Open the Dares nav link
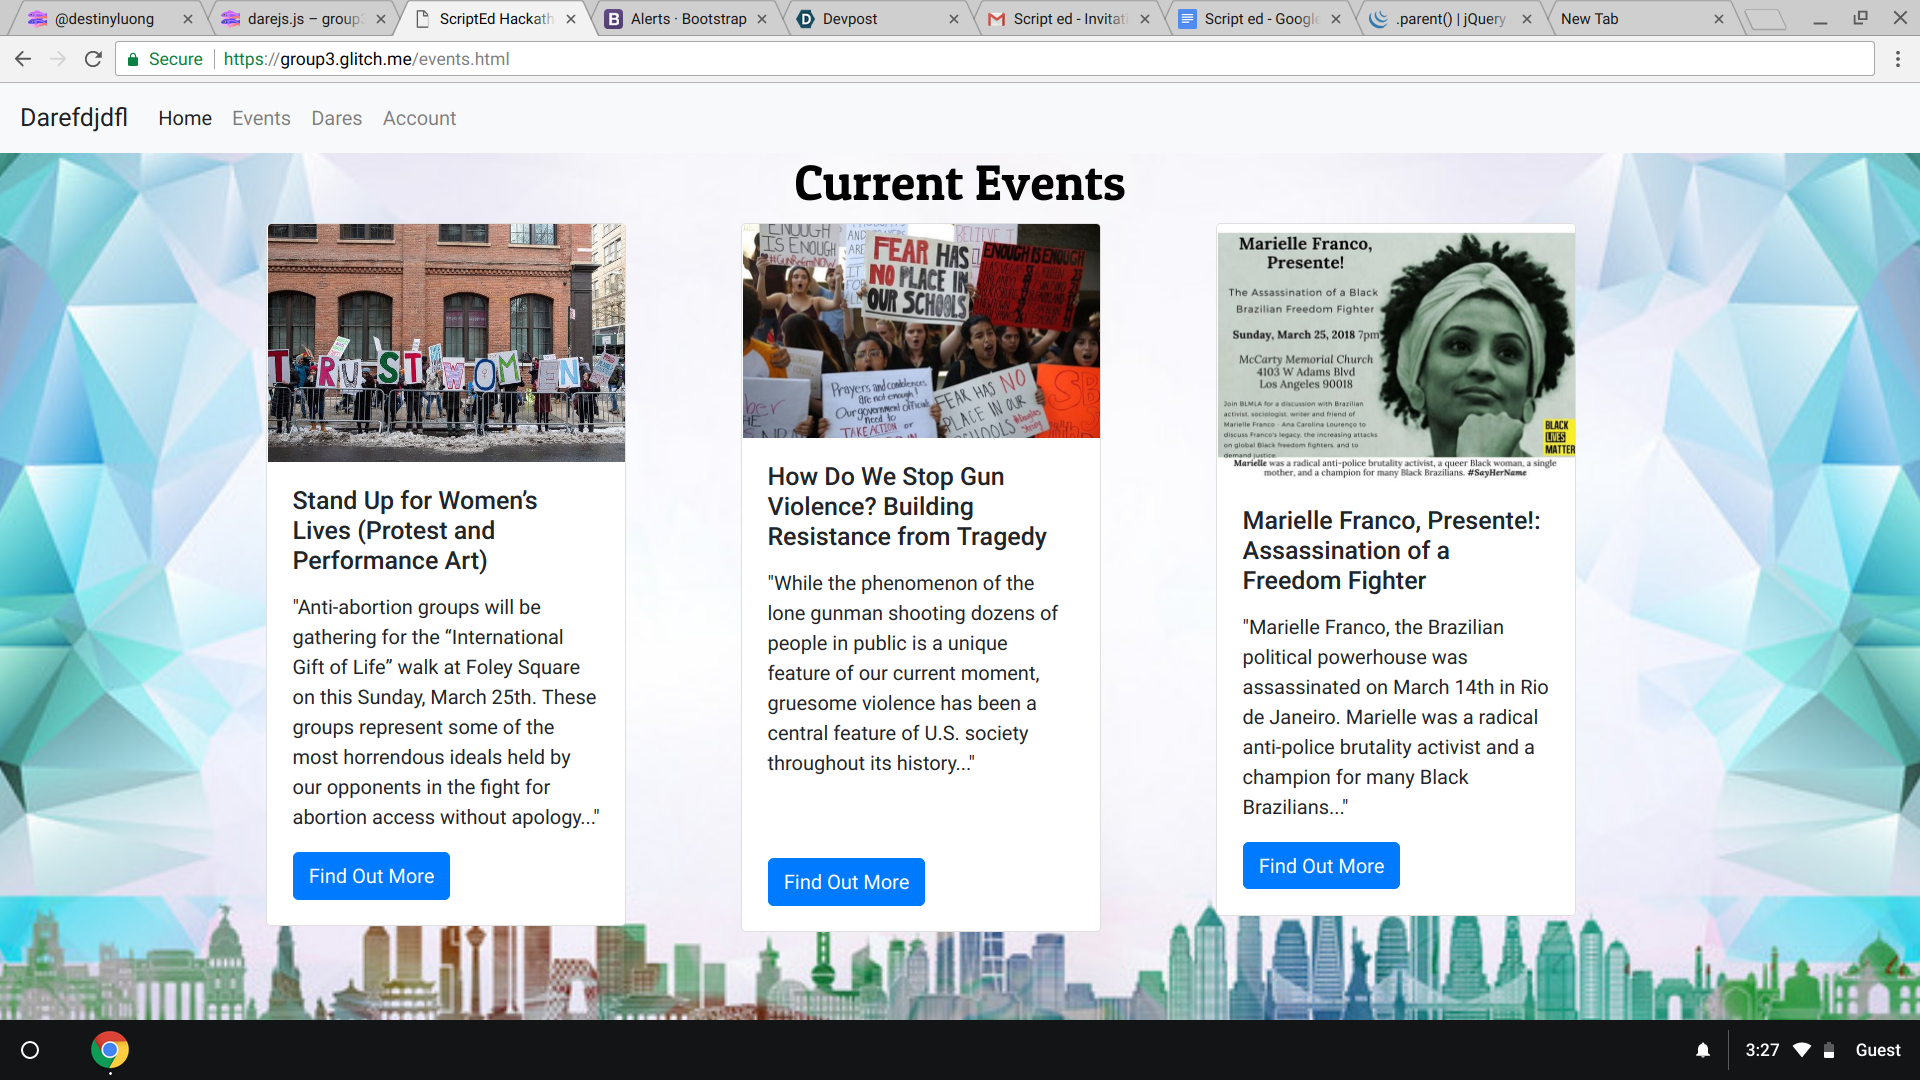 coord(336,118)
